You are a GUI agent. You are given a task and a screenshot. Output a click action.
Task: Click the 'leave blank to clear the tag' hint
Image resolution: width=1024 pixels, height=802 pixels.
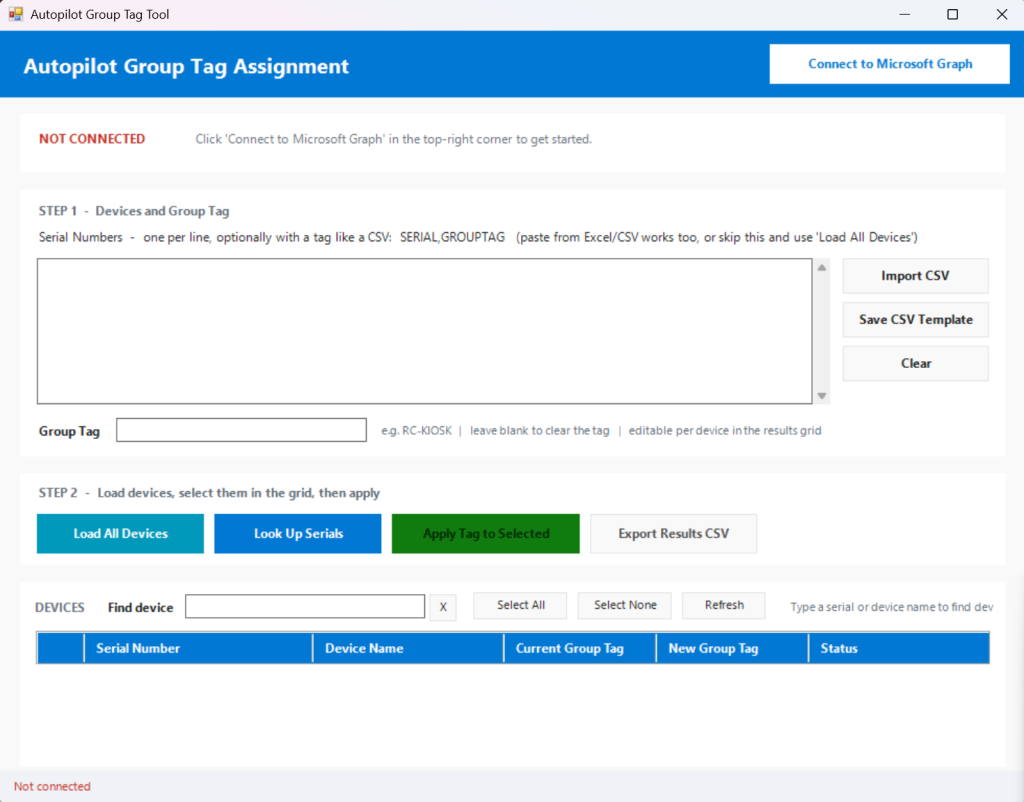point(539,431)
